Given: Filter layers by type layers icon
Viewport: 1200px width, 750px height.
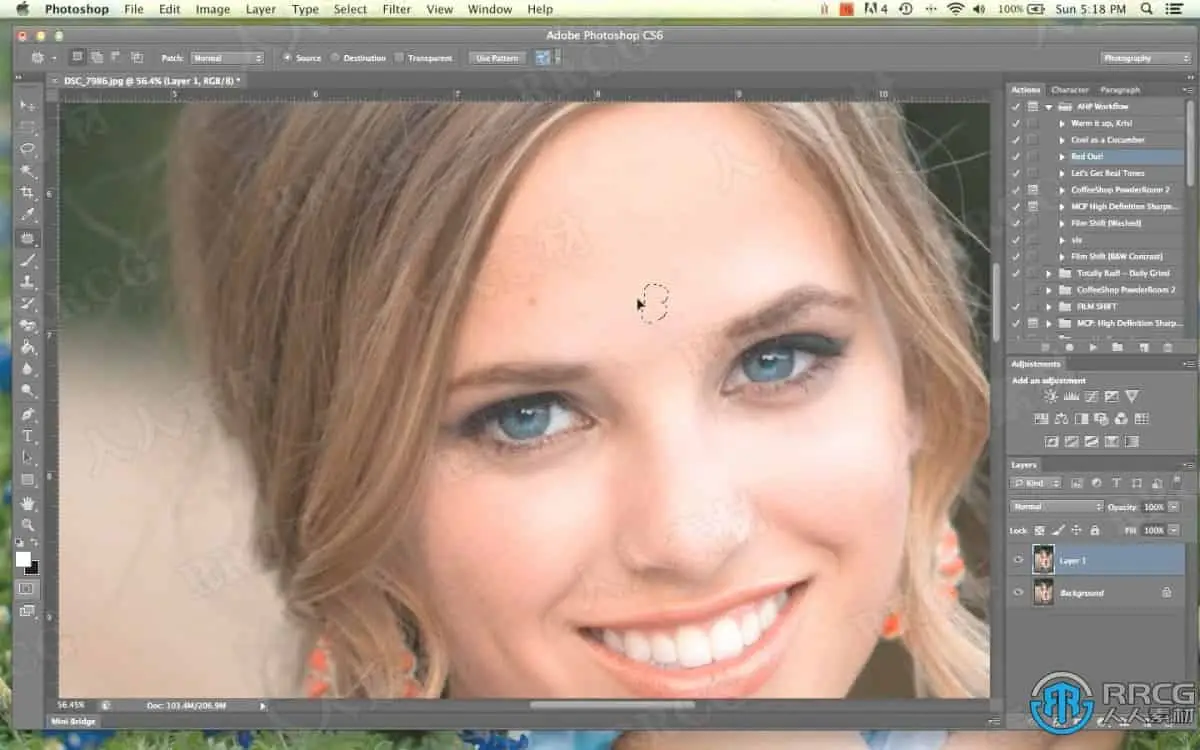Looking at the screenshot, I should (1116, 483).
